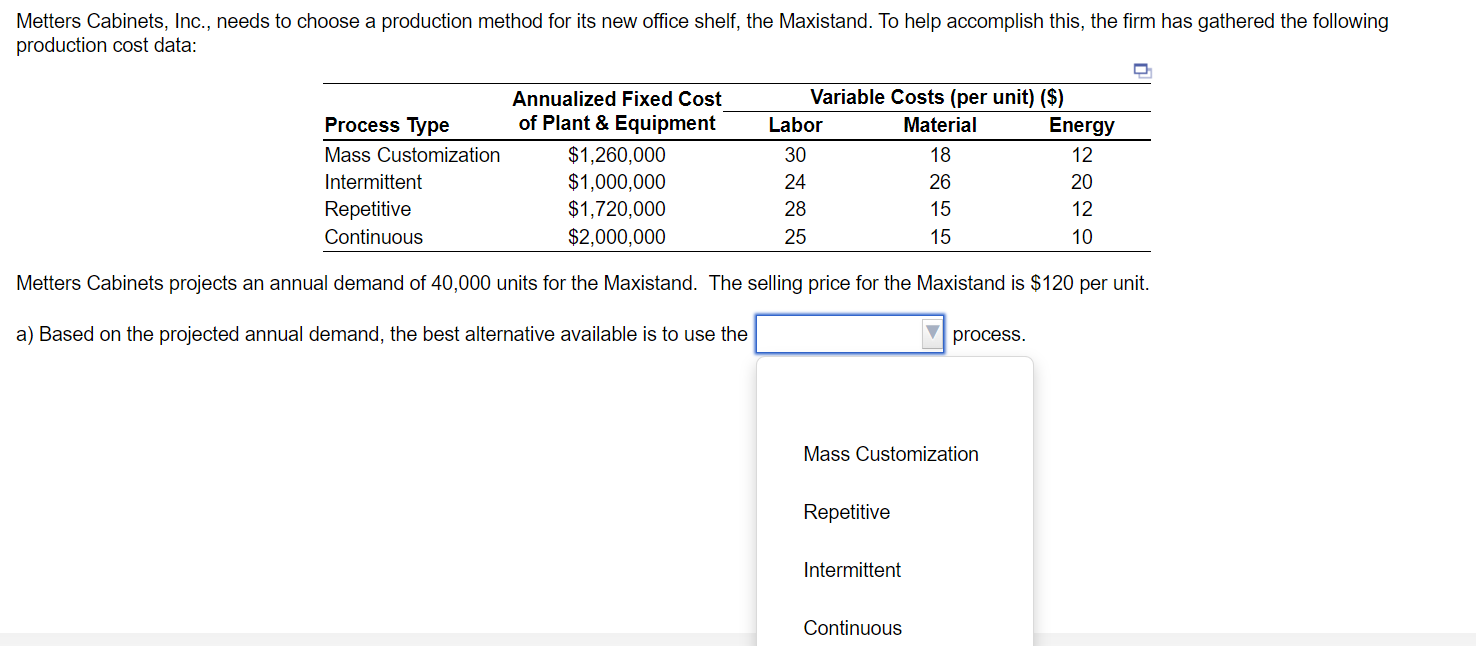This screenshot has width=1476, height=646.
Task: Click labor value 24 for Intermittent
Action: [795, 182]
